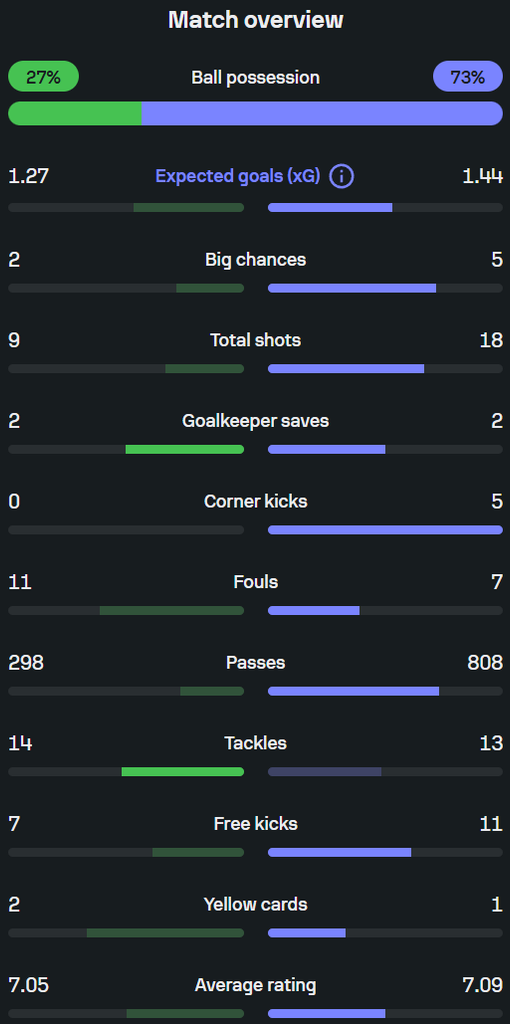510x1024 pixels.
Task: Click the Tackles green bar
Action: [x=183, y=772]
